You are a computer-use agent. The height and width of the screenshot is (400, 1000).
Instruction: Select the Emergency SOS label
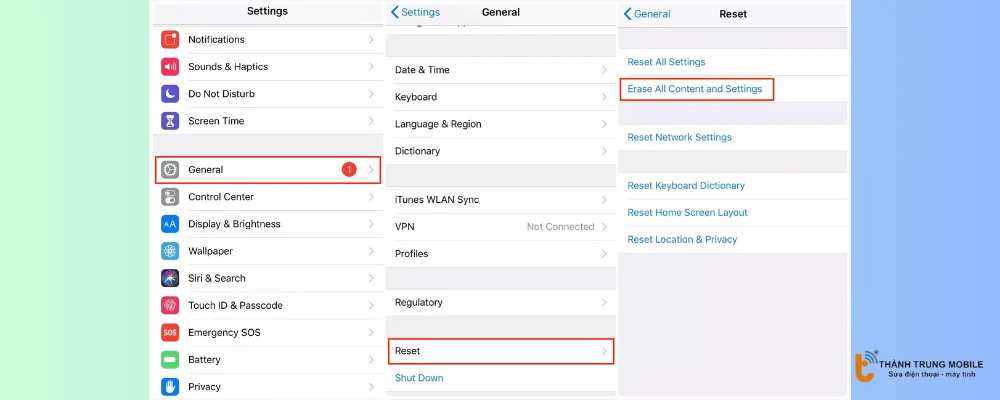224,332
